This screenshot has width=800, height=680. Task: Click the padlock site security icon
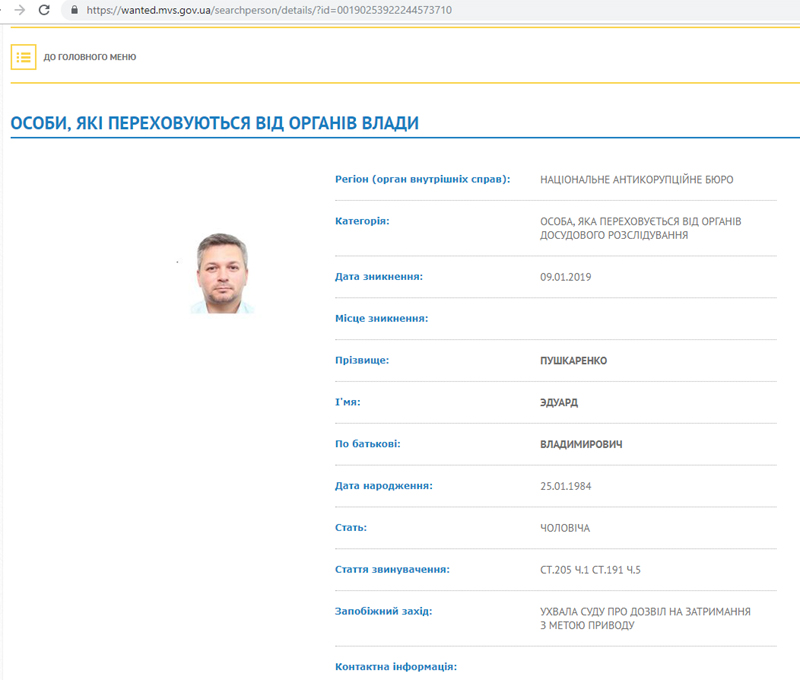[x=72, y=9]
